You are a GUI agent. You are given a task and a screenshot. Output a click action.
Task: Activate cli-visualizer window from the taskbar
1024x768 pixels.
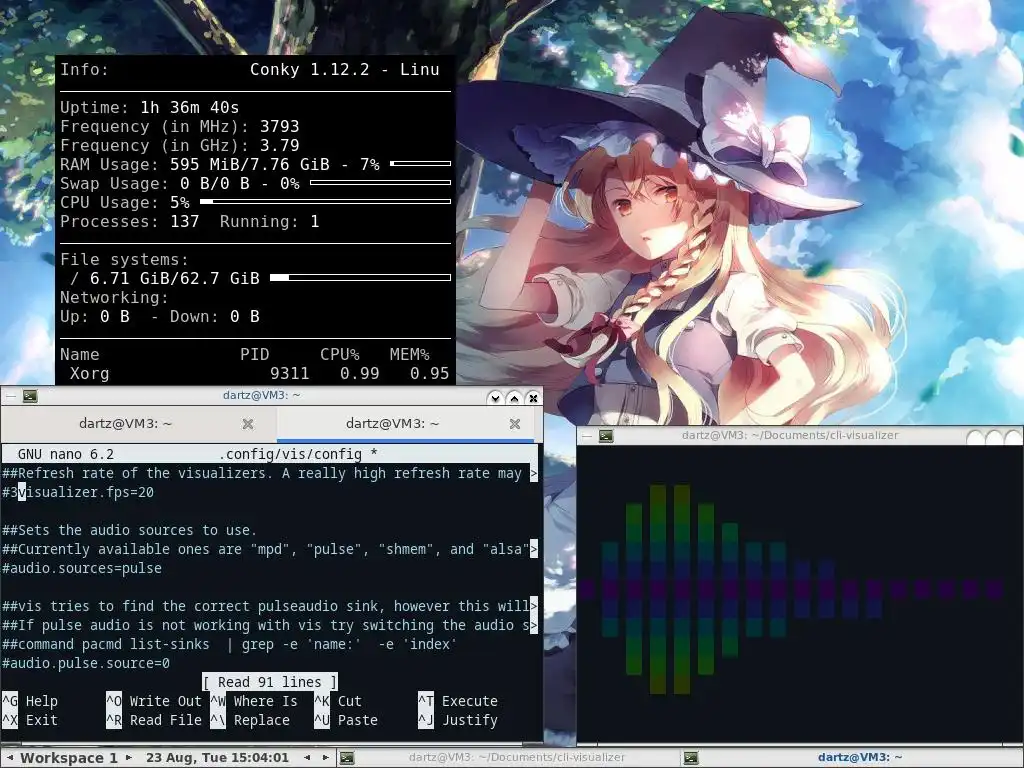tap(509, 758)
